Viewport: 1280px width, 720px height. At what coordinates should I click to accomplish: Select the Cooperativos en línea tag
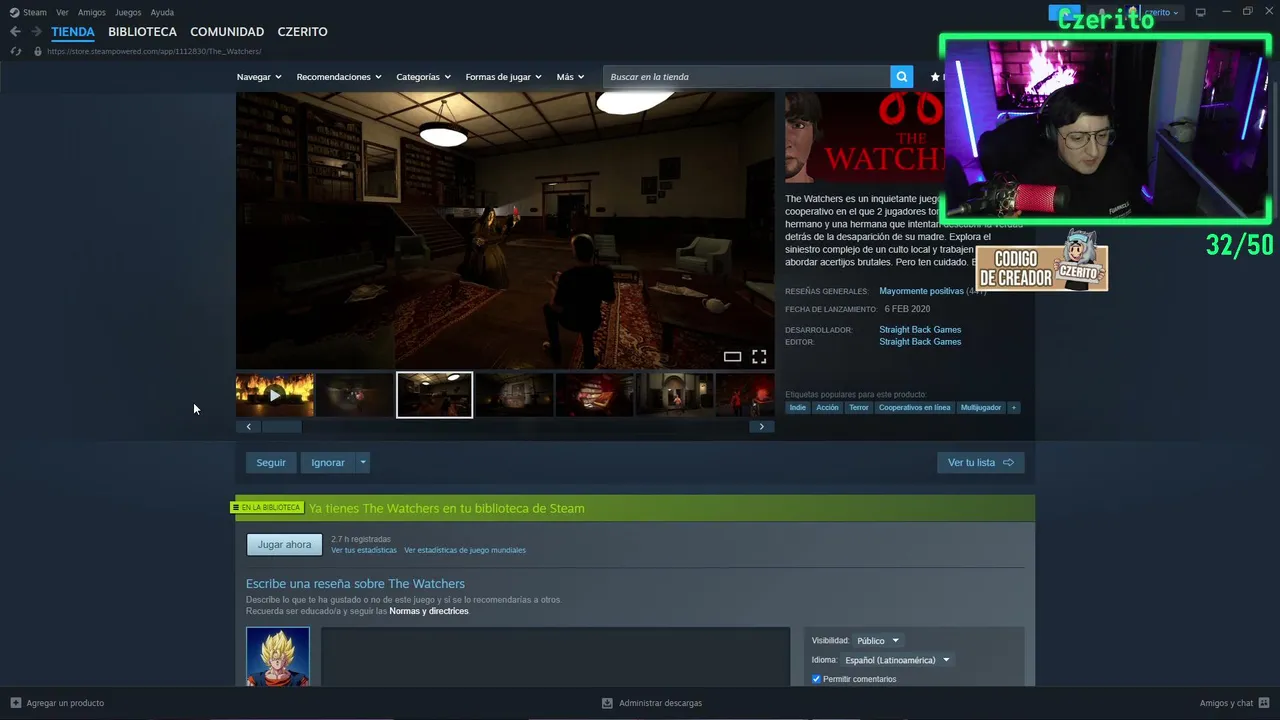point(915,408)
